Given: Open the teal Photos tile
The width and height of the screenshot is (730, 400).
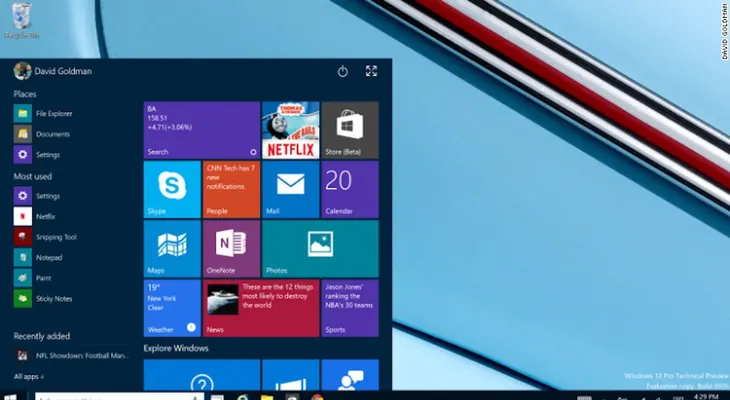Looking at the screenshot, I should 320,249.
